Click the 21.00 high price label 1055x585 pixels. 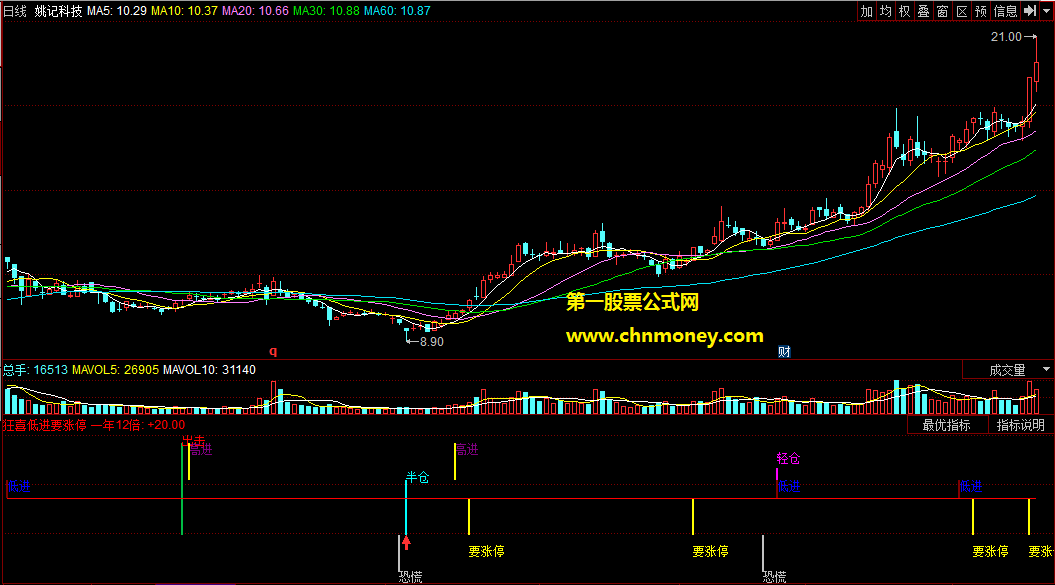tap(1006, 37)
